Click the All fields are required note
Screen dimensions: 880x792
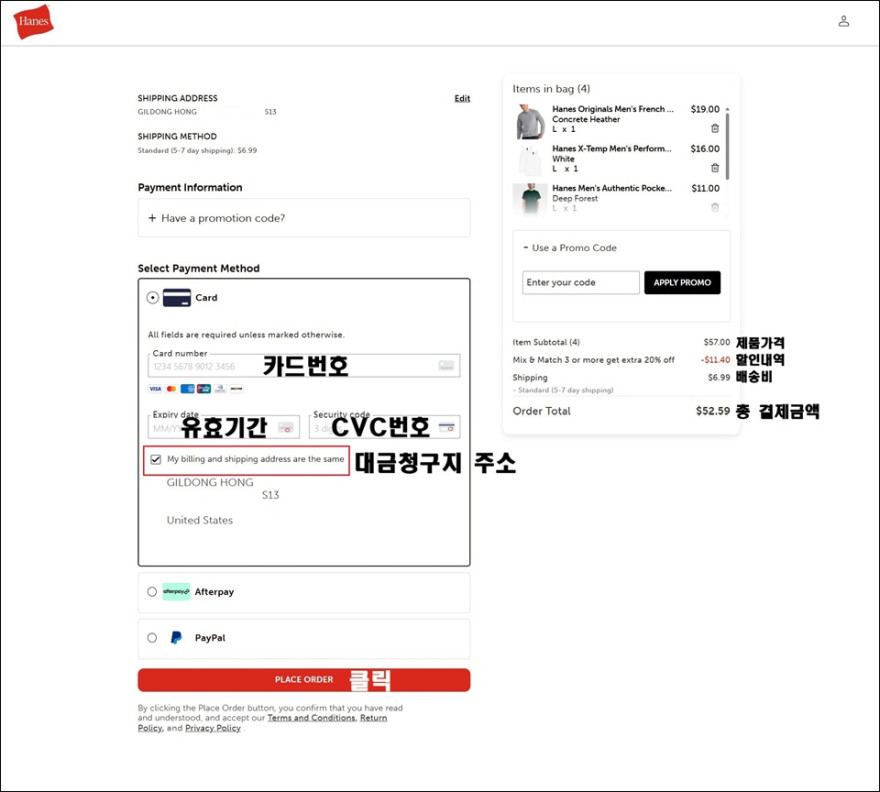pos(246,335)
